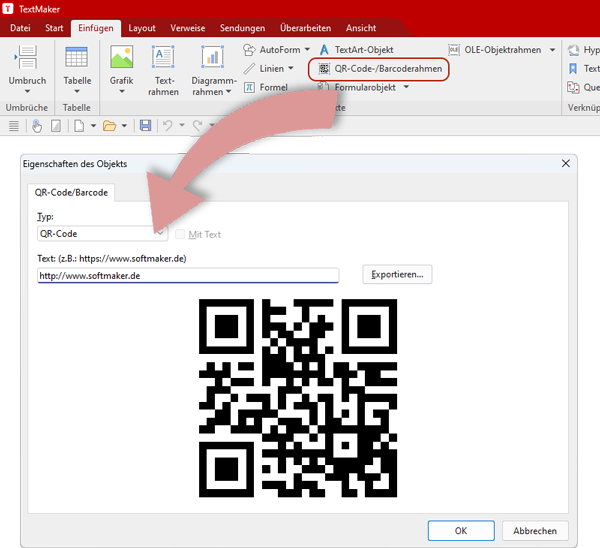Open the Verweise ribbon tab

point(188,28)
